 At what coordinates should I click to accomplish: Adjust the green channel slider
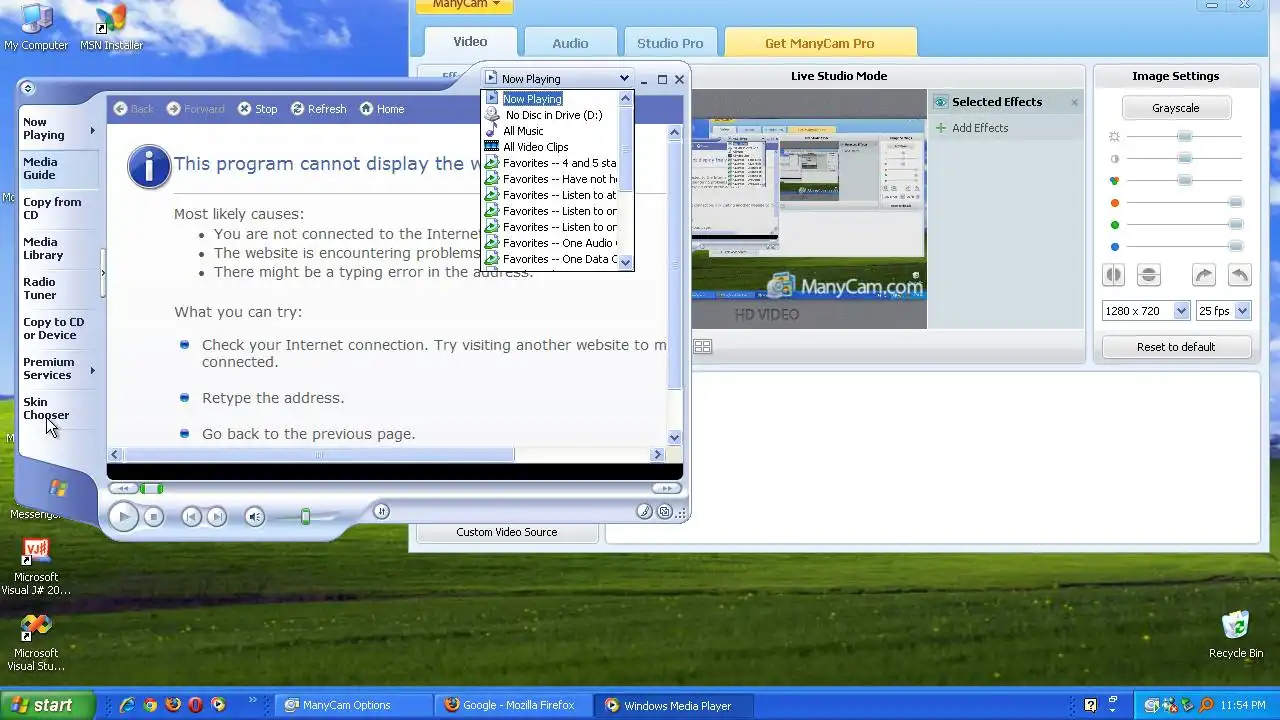(1235, 224)
